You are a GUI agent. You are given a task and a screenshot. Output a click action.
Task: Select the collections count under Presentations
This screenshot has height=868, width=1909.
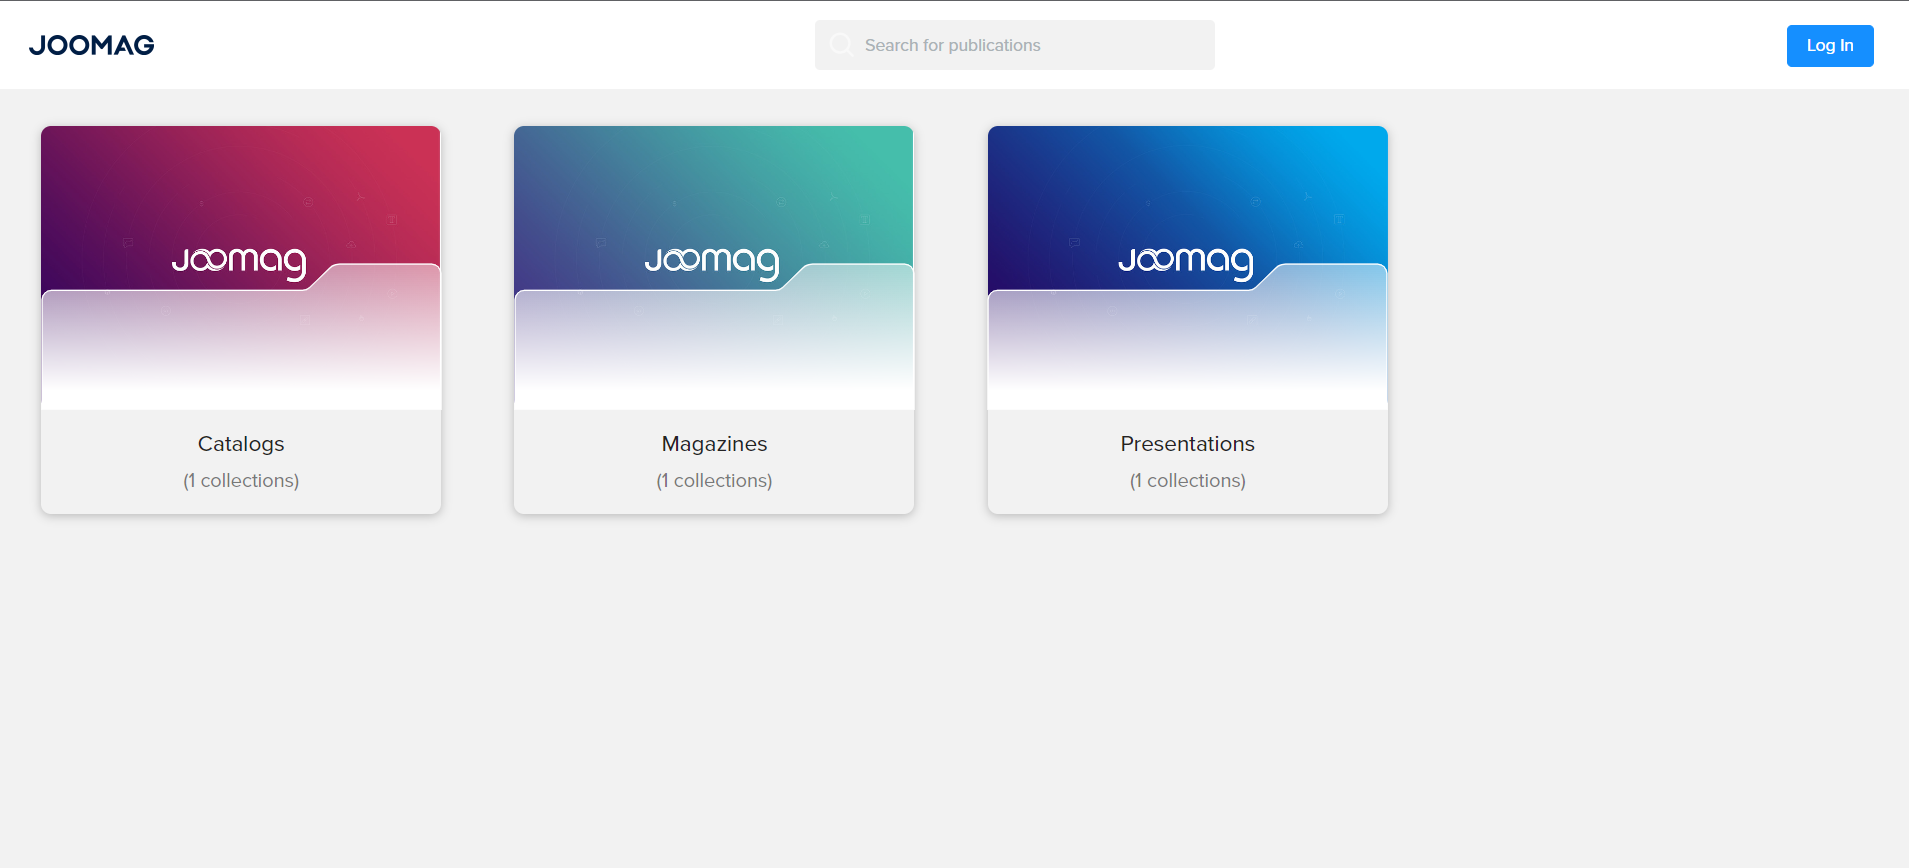(1187, 481)
